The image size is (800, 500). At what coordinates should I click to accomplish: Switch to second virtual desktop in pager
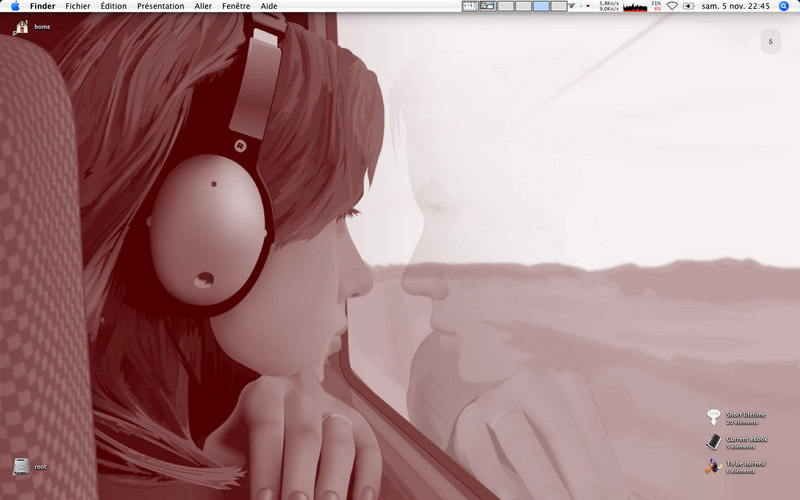point(488,6)
